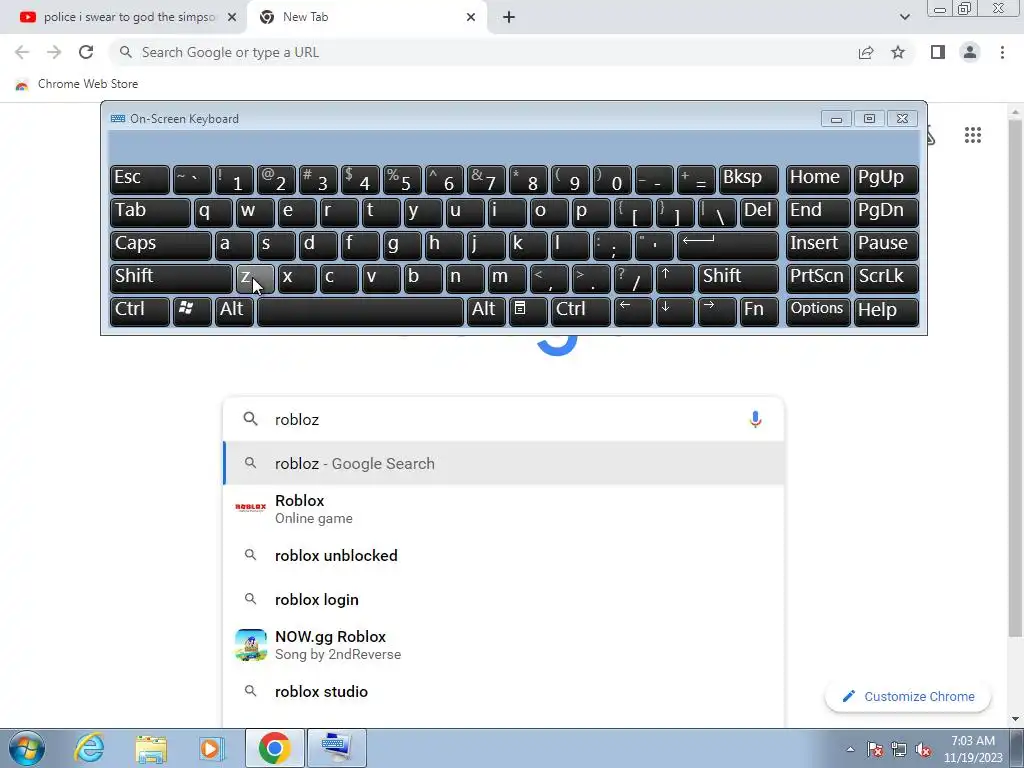Image resolution: width=1024 pixels, height=768 pixels.
Task: Click the Customize Chrome button
Action: (908, 697)
